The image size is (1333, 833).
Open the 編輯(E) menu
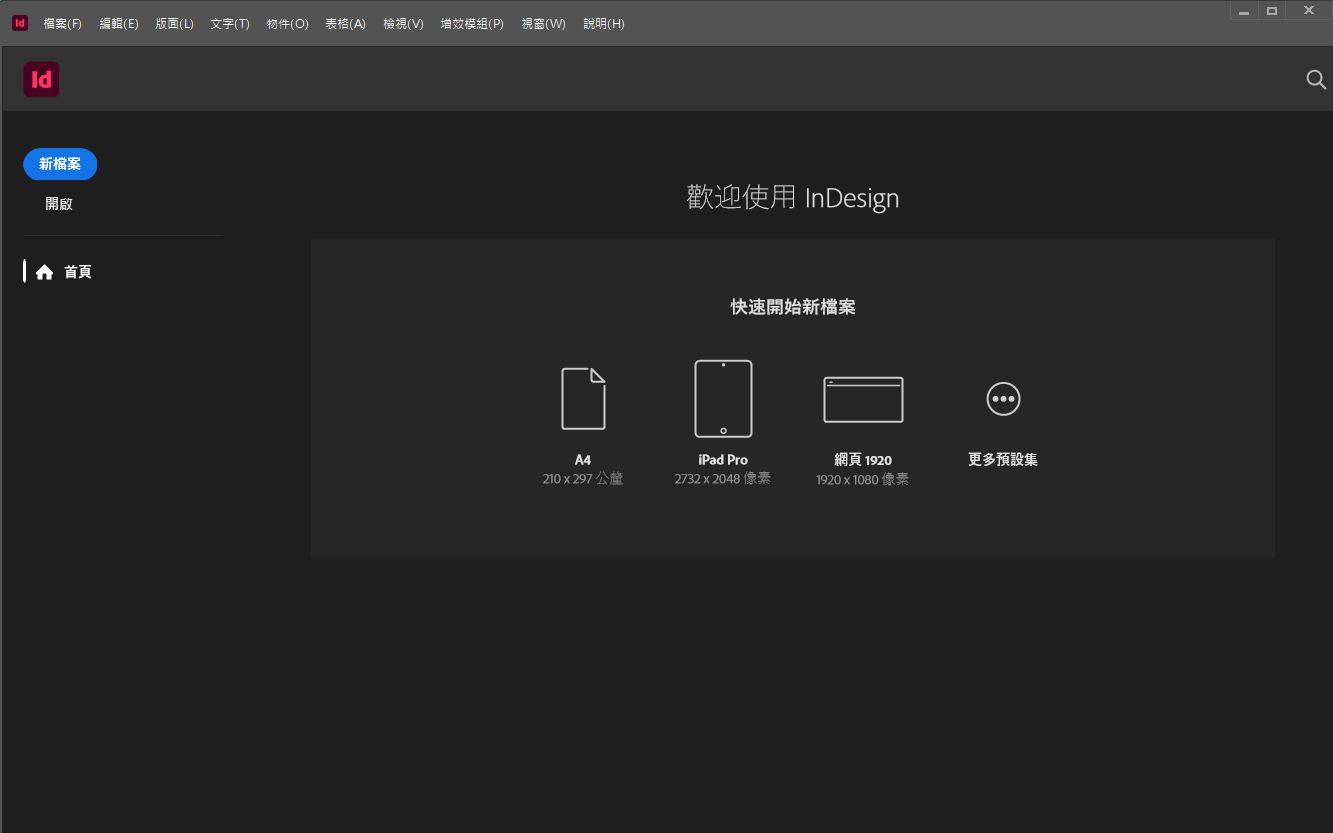pos(119,24)
